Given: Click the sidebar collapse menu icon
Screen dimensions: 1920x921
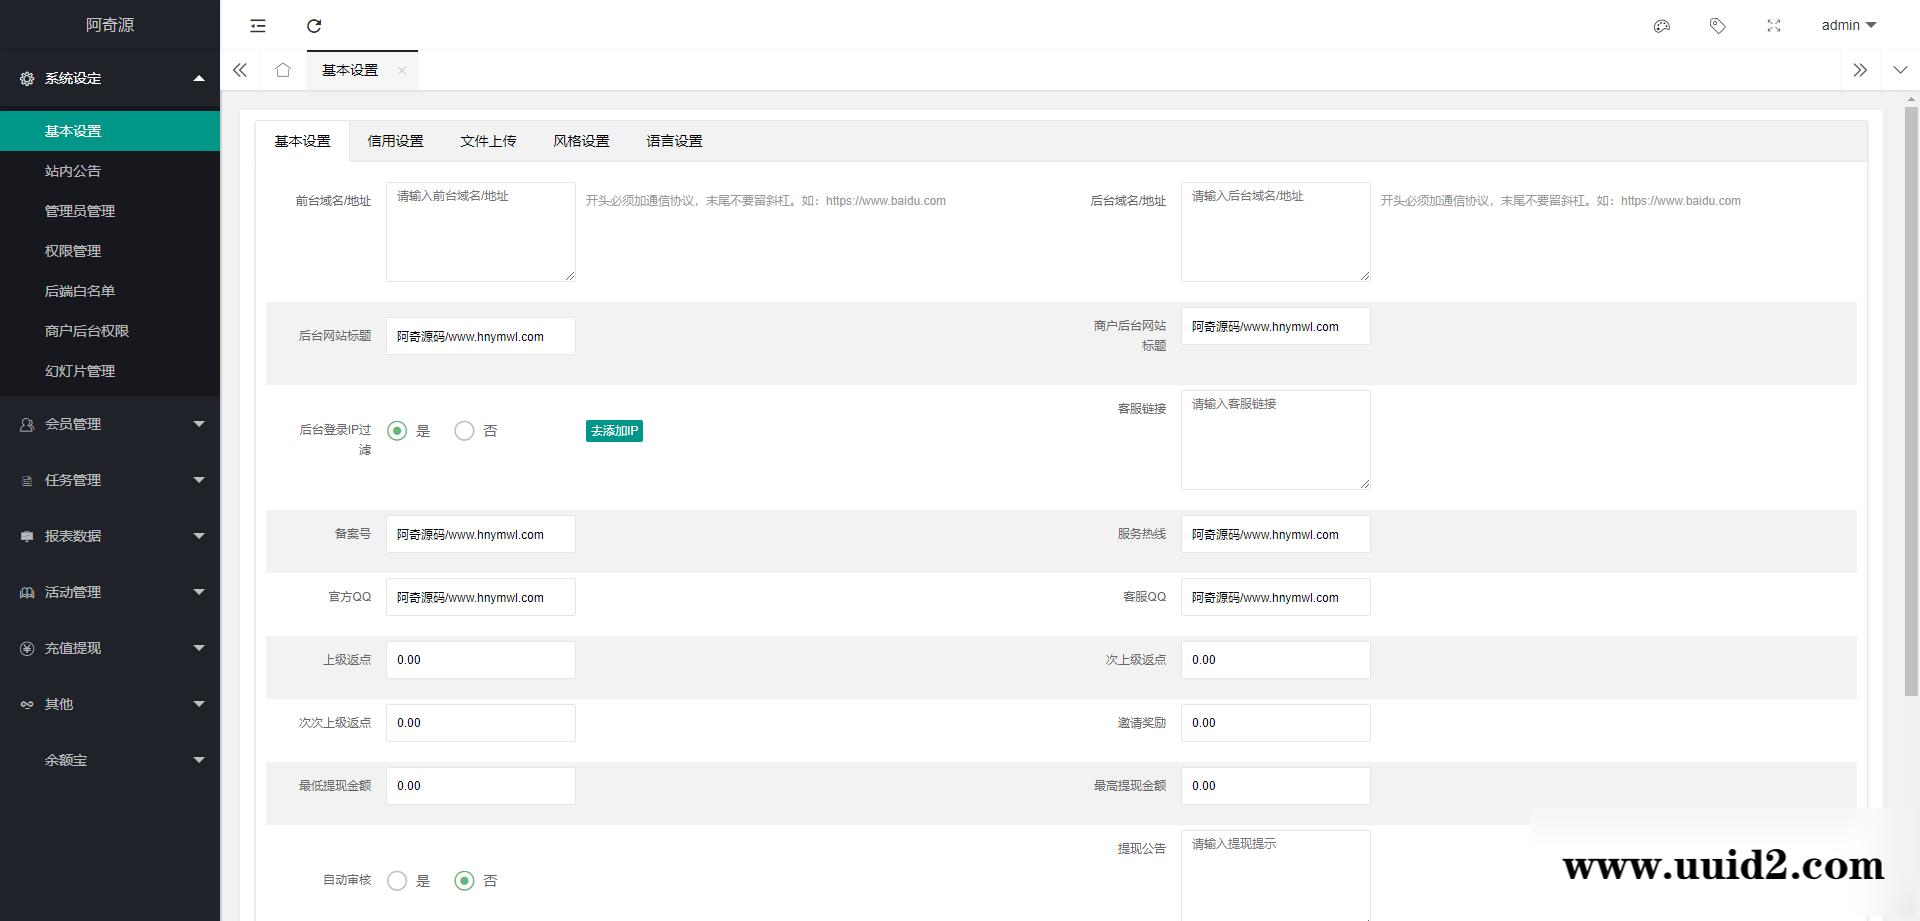Looking at the screenshot, I should click(258, 26).
